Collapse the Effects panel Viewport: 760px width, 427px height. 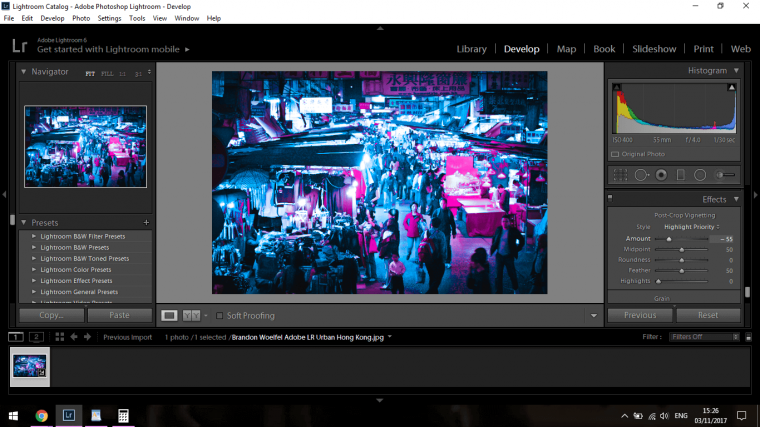pos(736,199)
